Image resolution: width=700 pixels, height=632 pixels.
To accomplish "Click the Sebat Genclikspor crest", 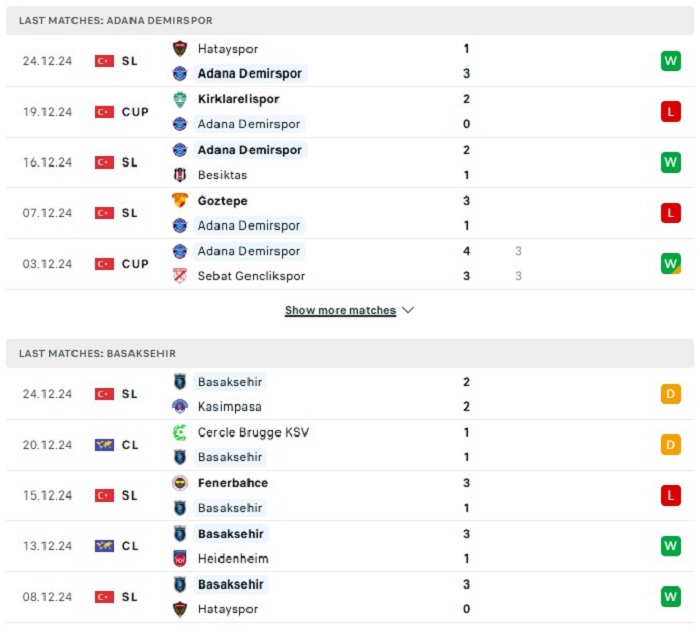I will [180, 276].
